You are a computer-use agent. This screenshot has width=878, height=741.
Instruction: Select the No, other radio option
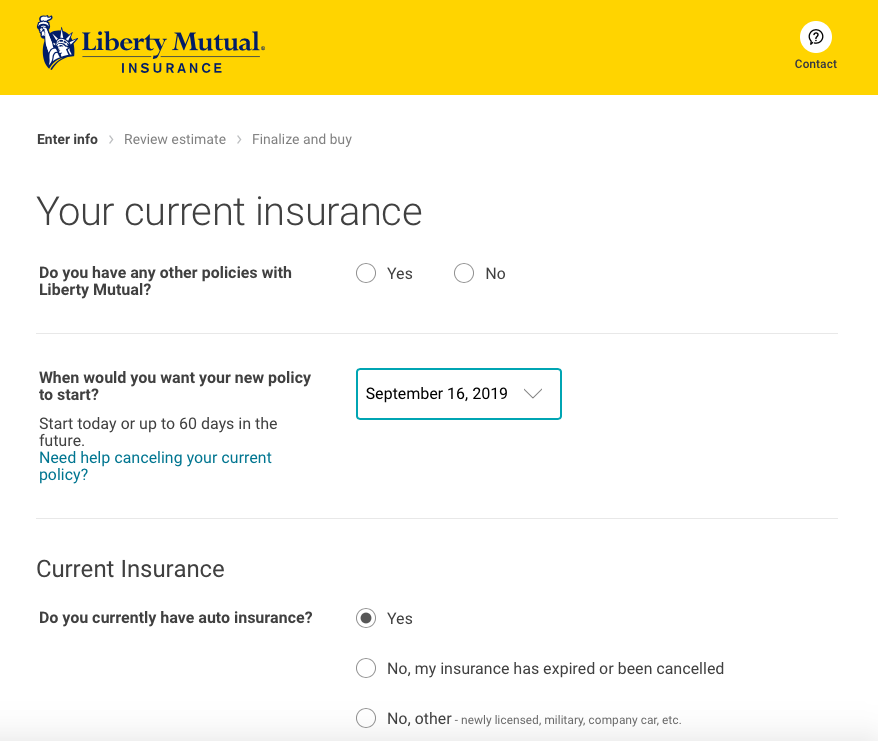click(366, 718)
